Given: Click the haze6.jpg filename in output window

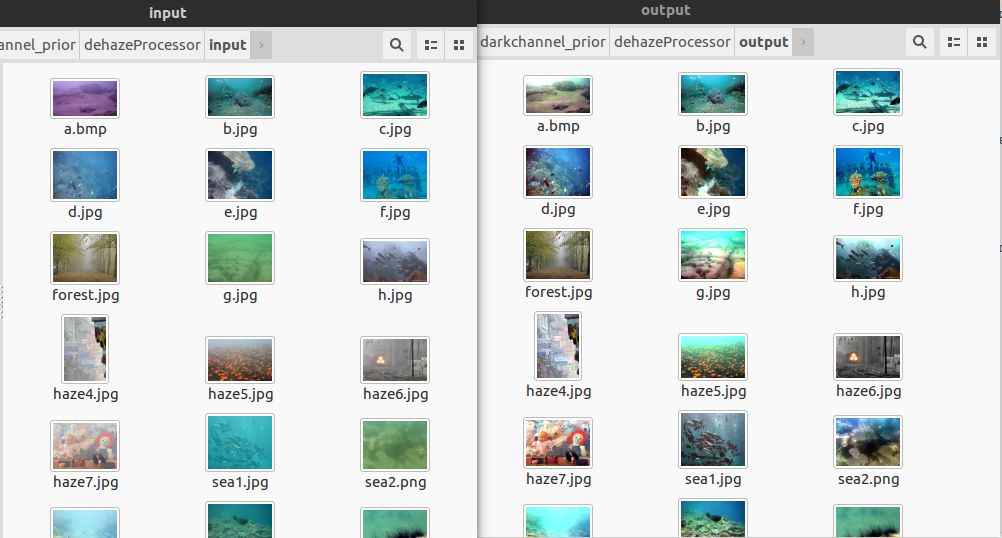Looking at the screenshot, I should tap(868, 391).
